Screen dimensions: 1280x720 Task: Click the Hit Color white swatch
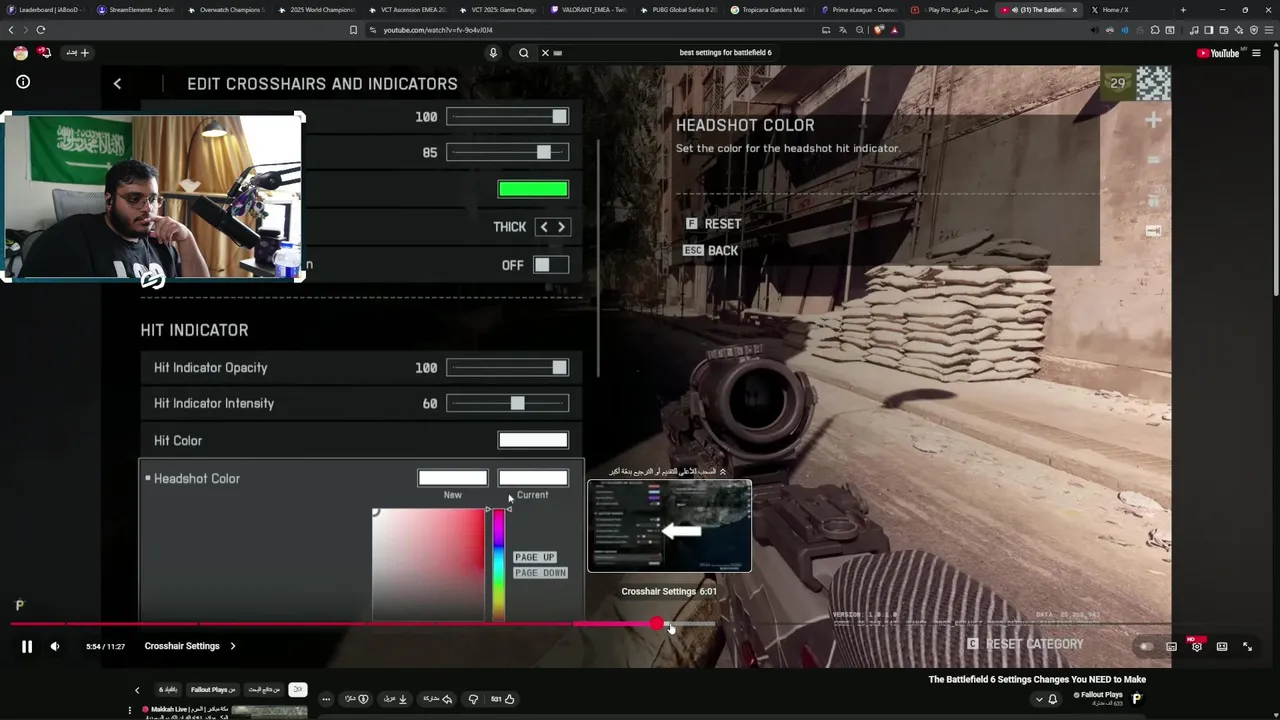533,440
